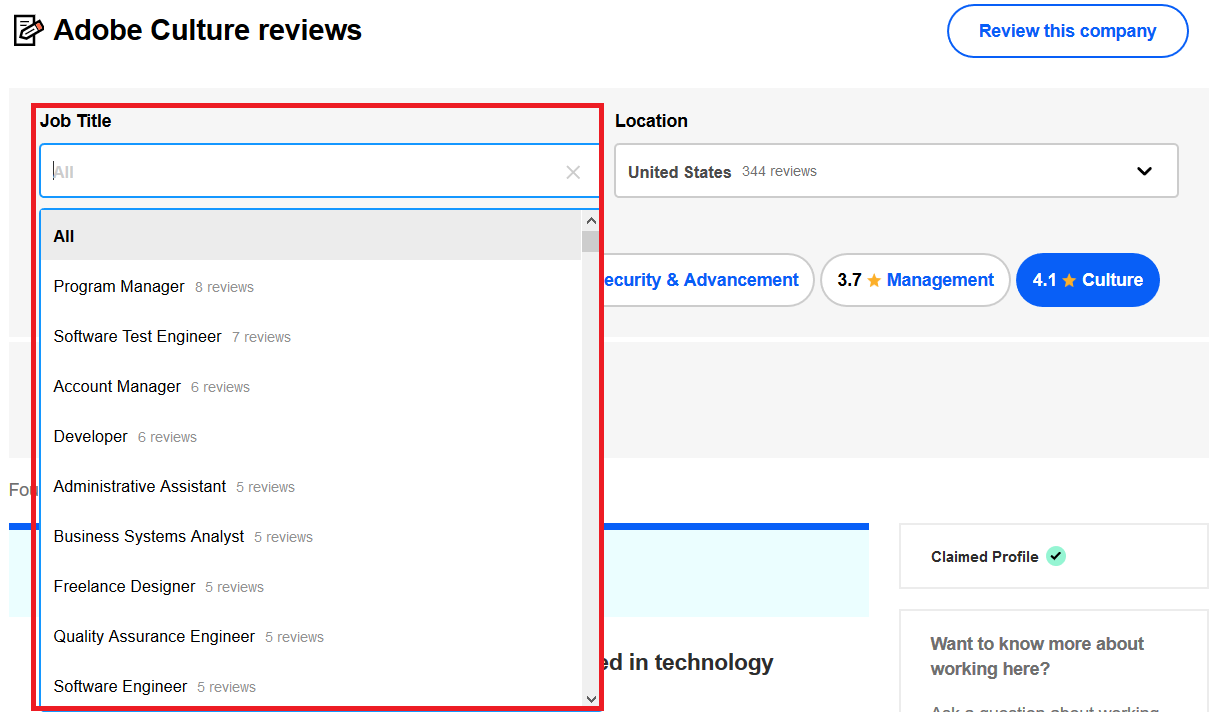
Task: Click the dropdown list scroll up arrow
Action: pos(590,220)
